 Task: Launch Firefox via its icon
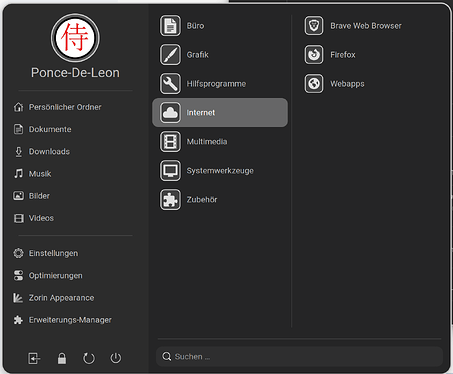(x=314, y=55)
